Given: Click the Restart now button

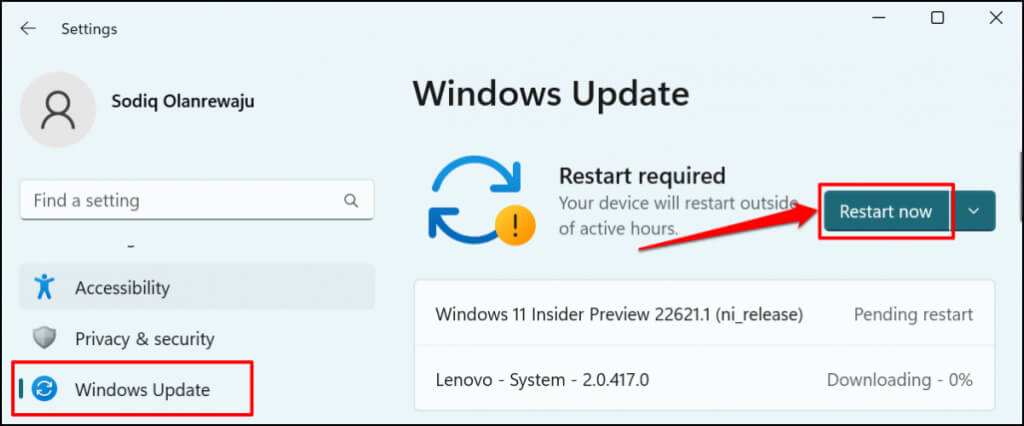Looking at the screenshot, I should (x=885, y=211).
